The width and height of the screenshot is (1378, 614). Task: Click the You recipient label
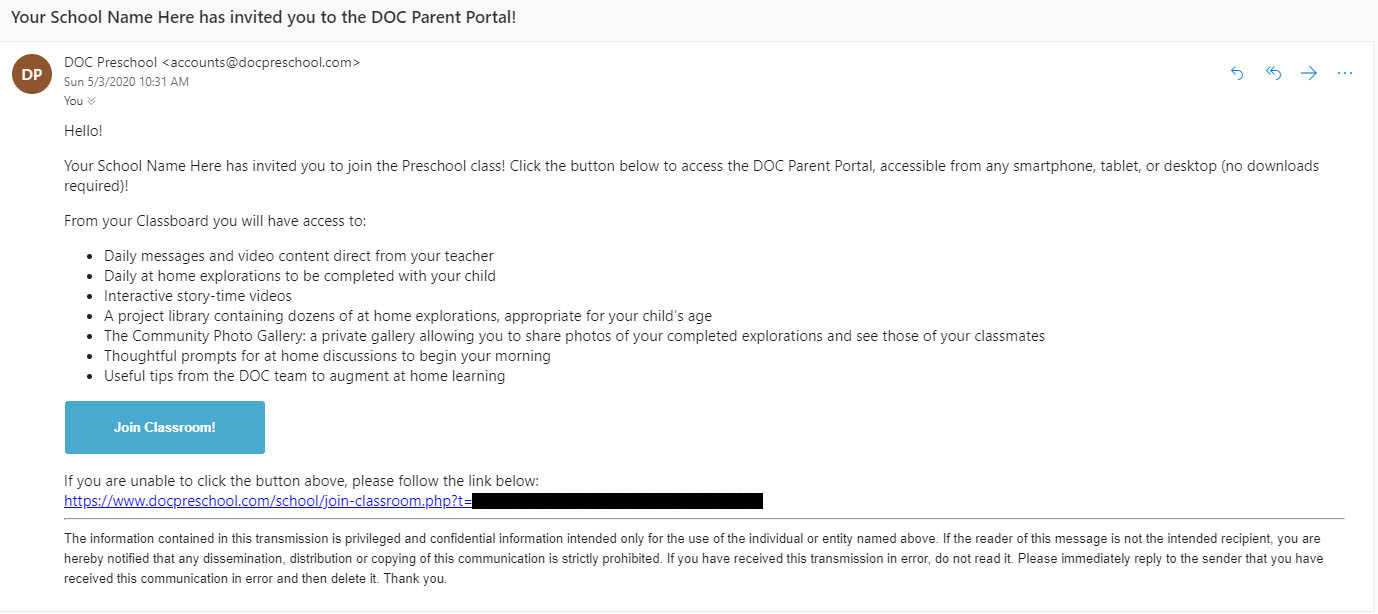click(x=73, y=101)
